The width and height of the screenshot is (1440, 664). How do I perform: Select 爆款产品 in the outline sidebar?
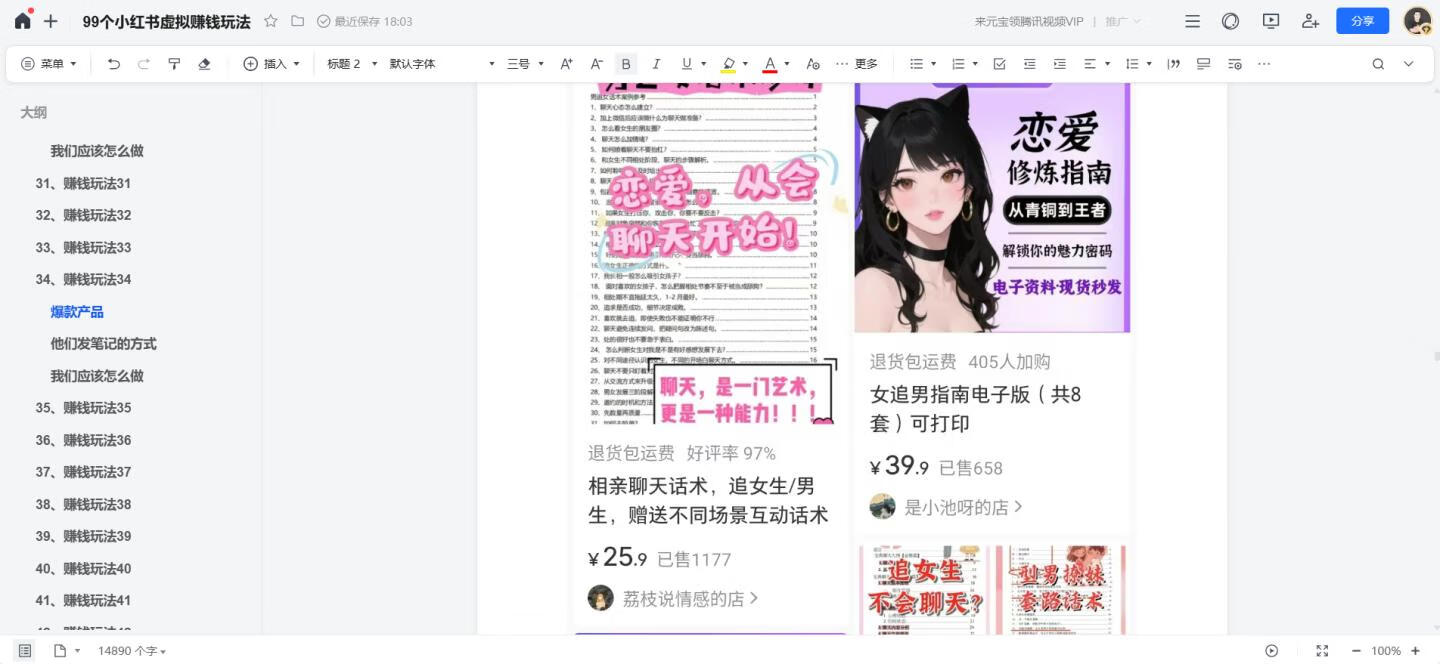coord(76,311)
